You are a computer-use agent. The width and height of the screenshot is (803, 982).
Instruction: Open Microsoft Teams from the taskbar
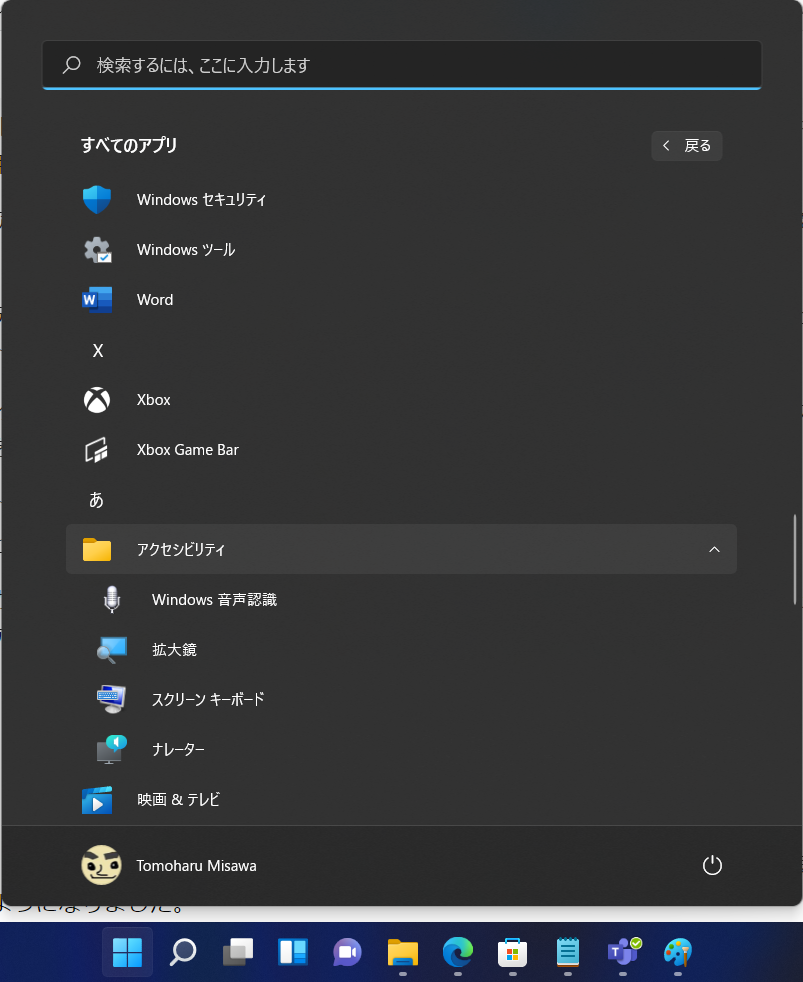point(623,952)
